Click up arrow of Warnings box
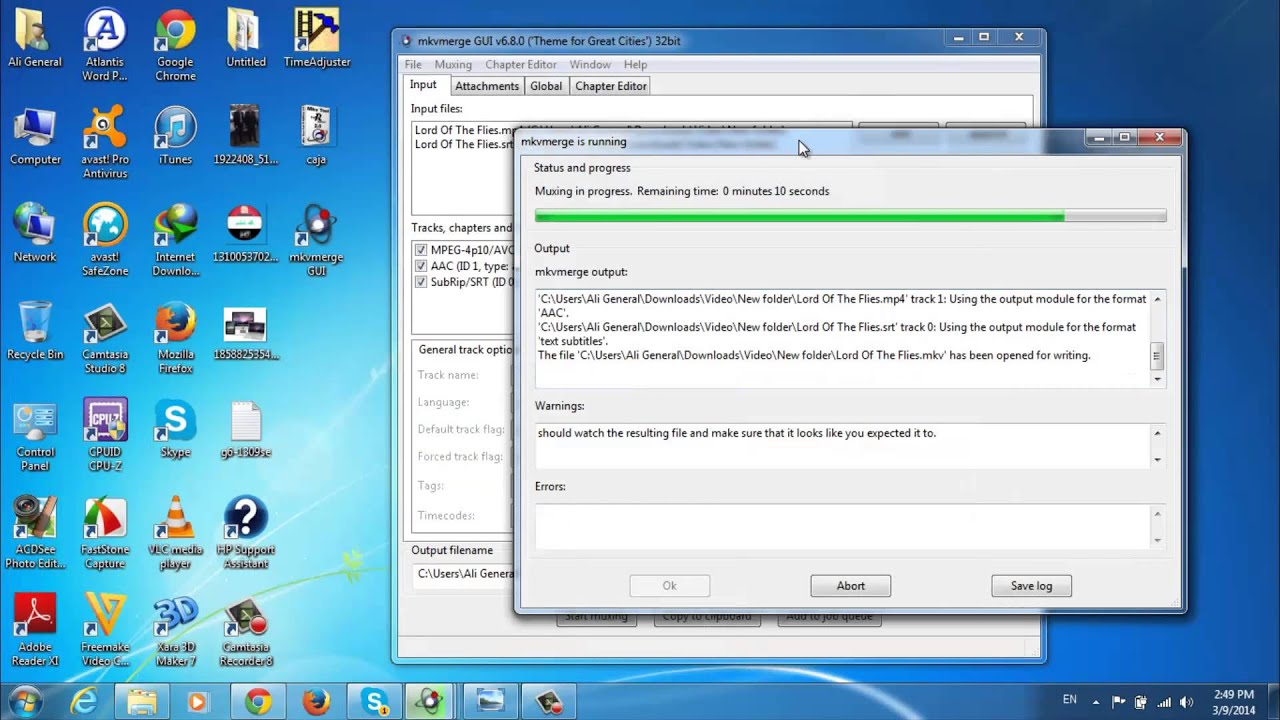 tap(1157, 433)
